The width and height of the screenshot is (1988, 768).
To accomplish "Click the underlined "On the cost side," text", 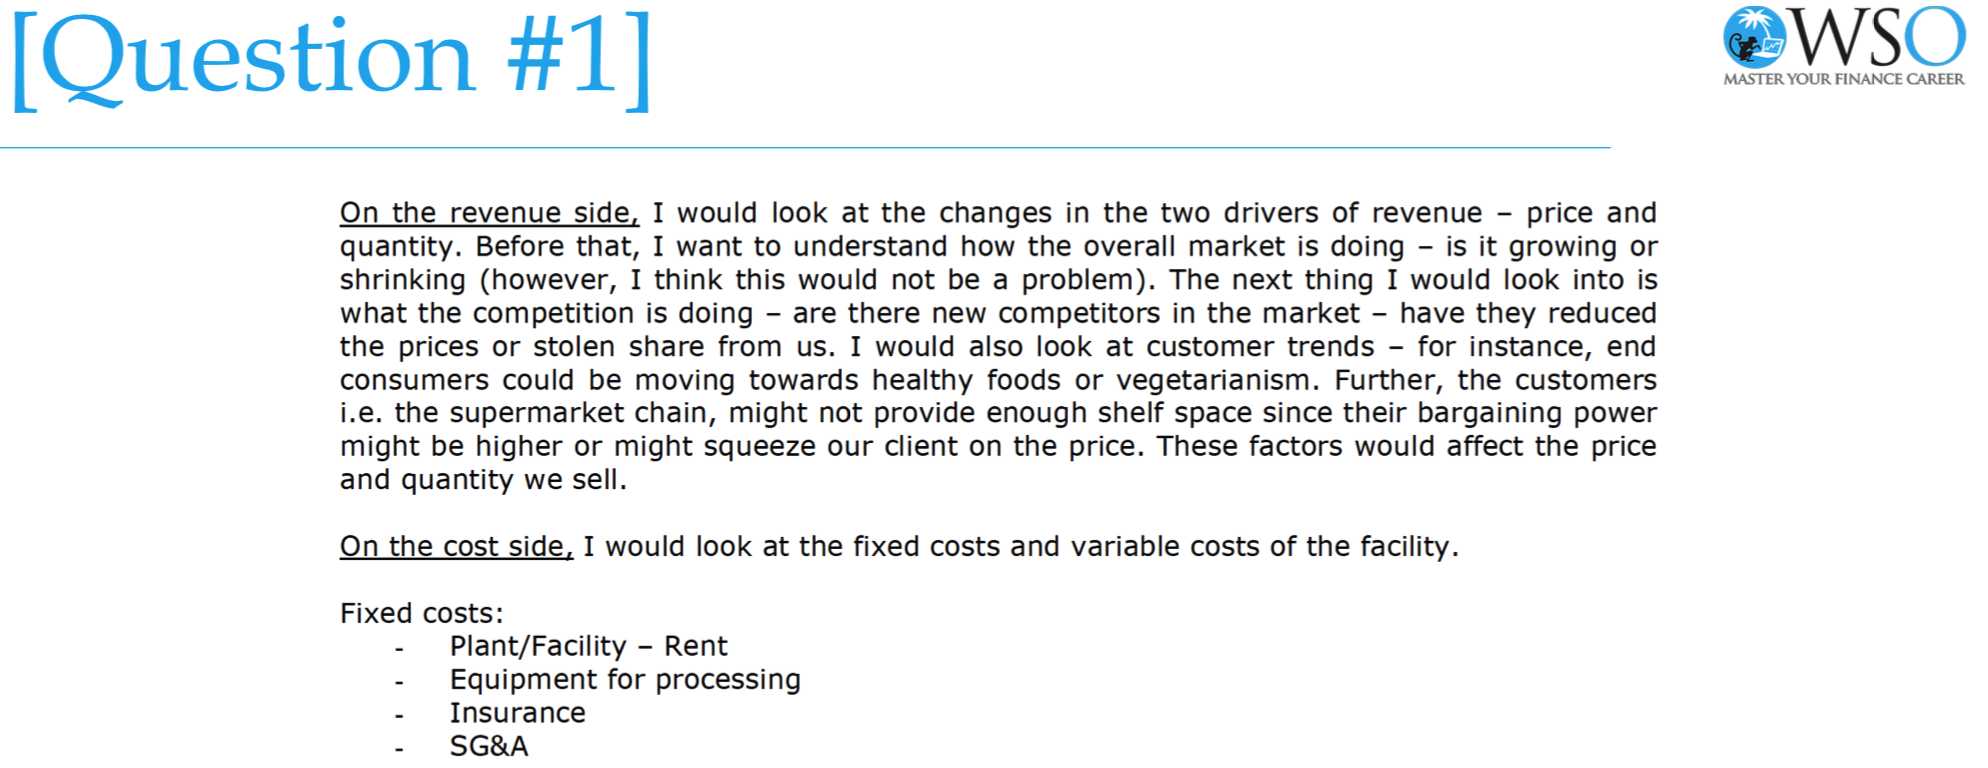I will (x=456, y=547).
